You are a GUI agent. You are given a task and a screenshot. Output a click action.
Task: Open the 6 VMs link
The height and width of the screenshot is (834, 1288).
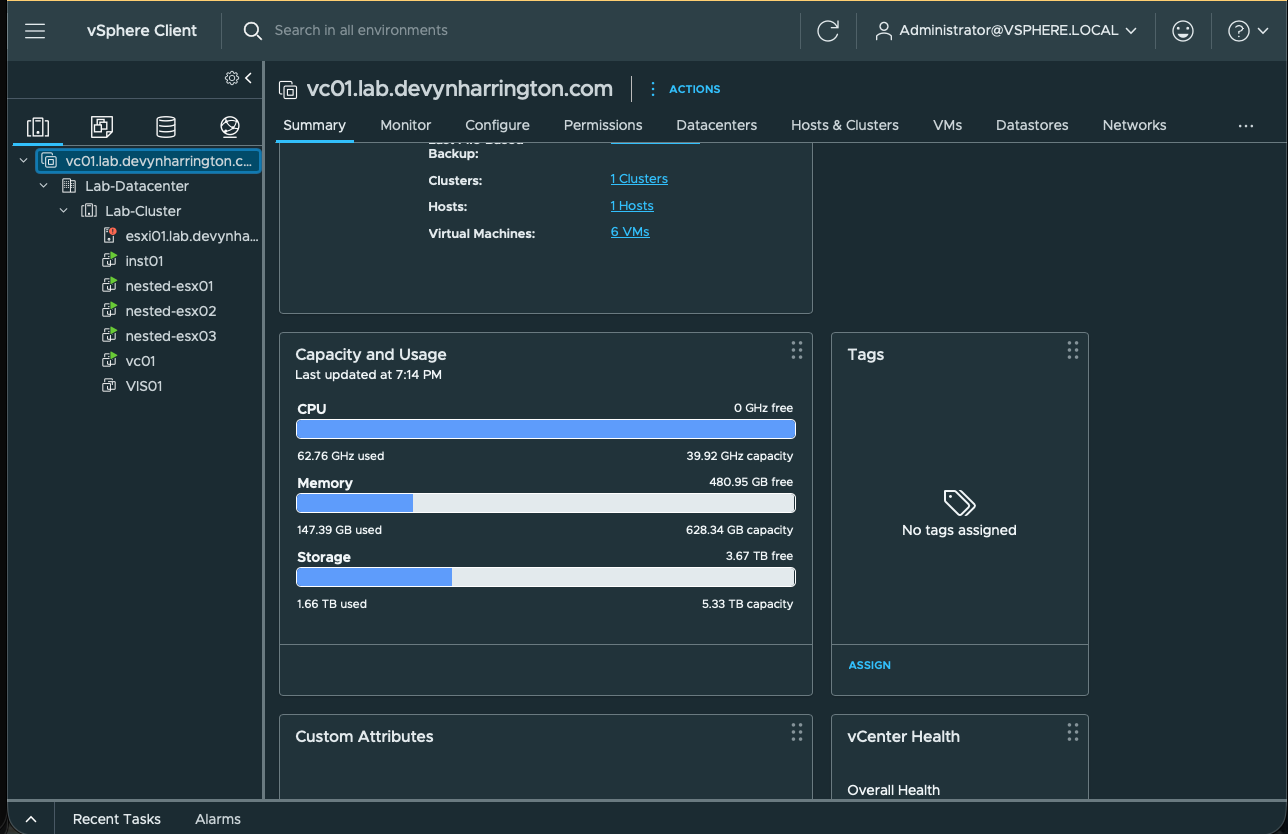coord(630,232)
